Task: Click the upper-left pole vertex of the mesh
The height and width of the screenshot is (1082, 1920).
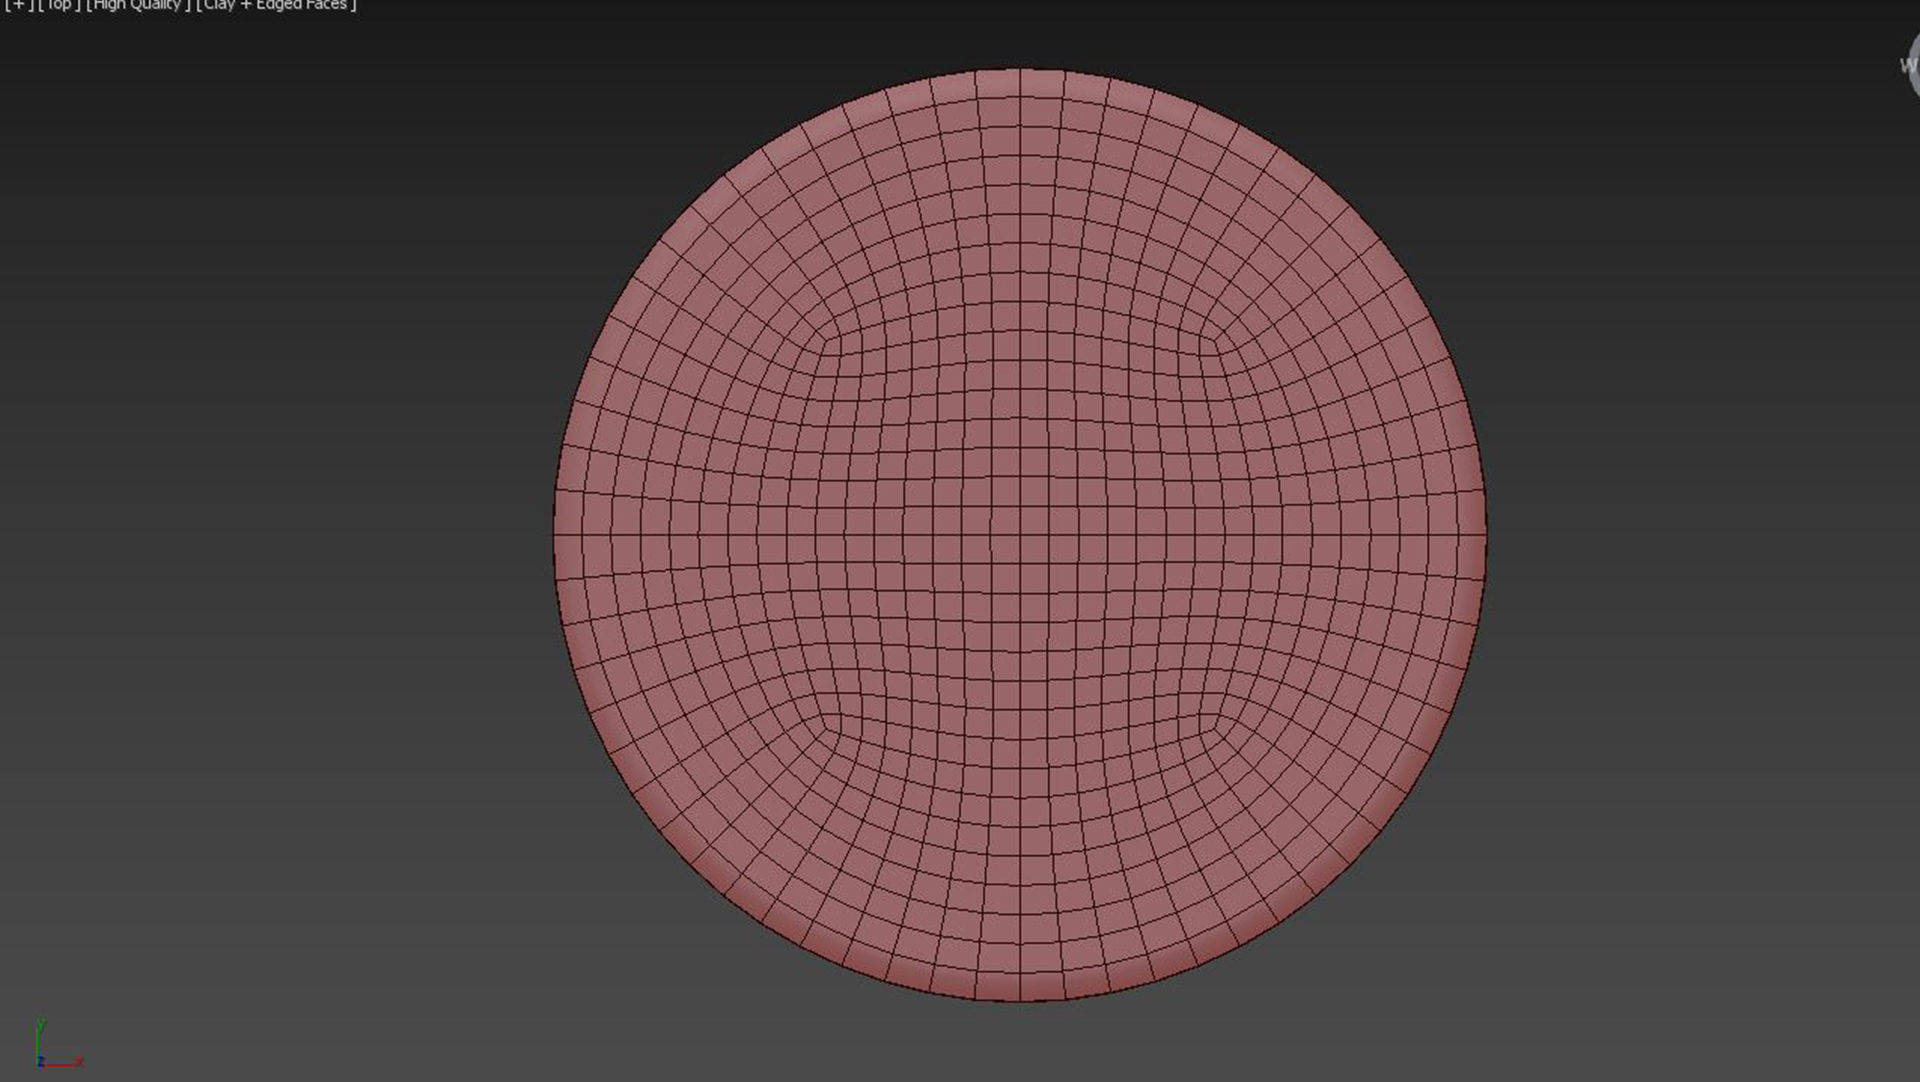Action: [827, 341]
